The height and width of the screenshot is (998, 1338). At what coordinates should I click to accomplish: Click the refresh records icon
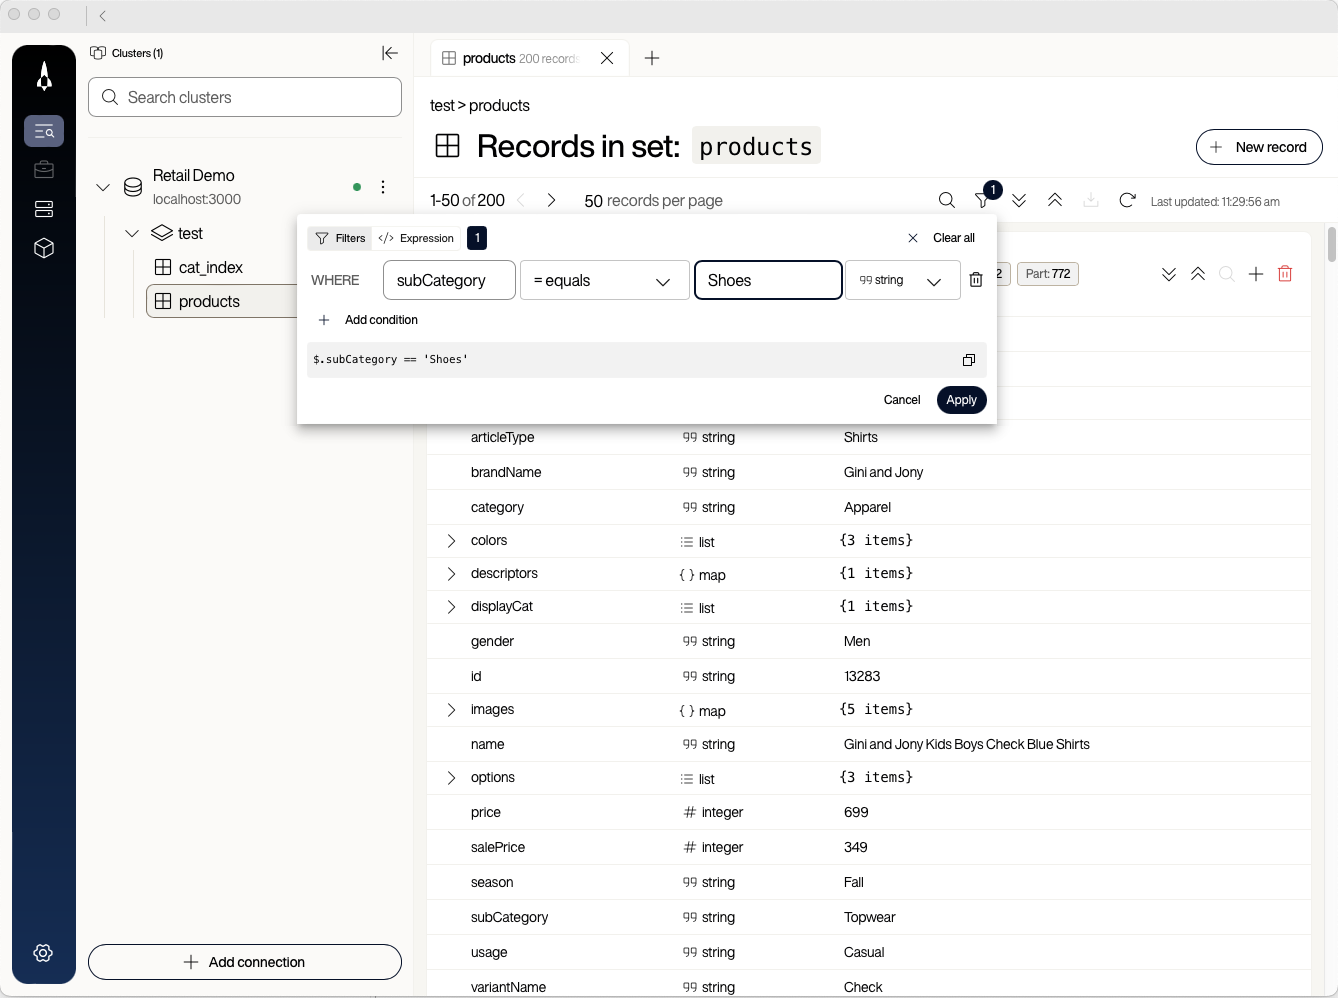tap(1127, 200)
